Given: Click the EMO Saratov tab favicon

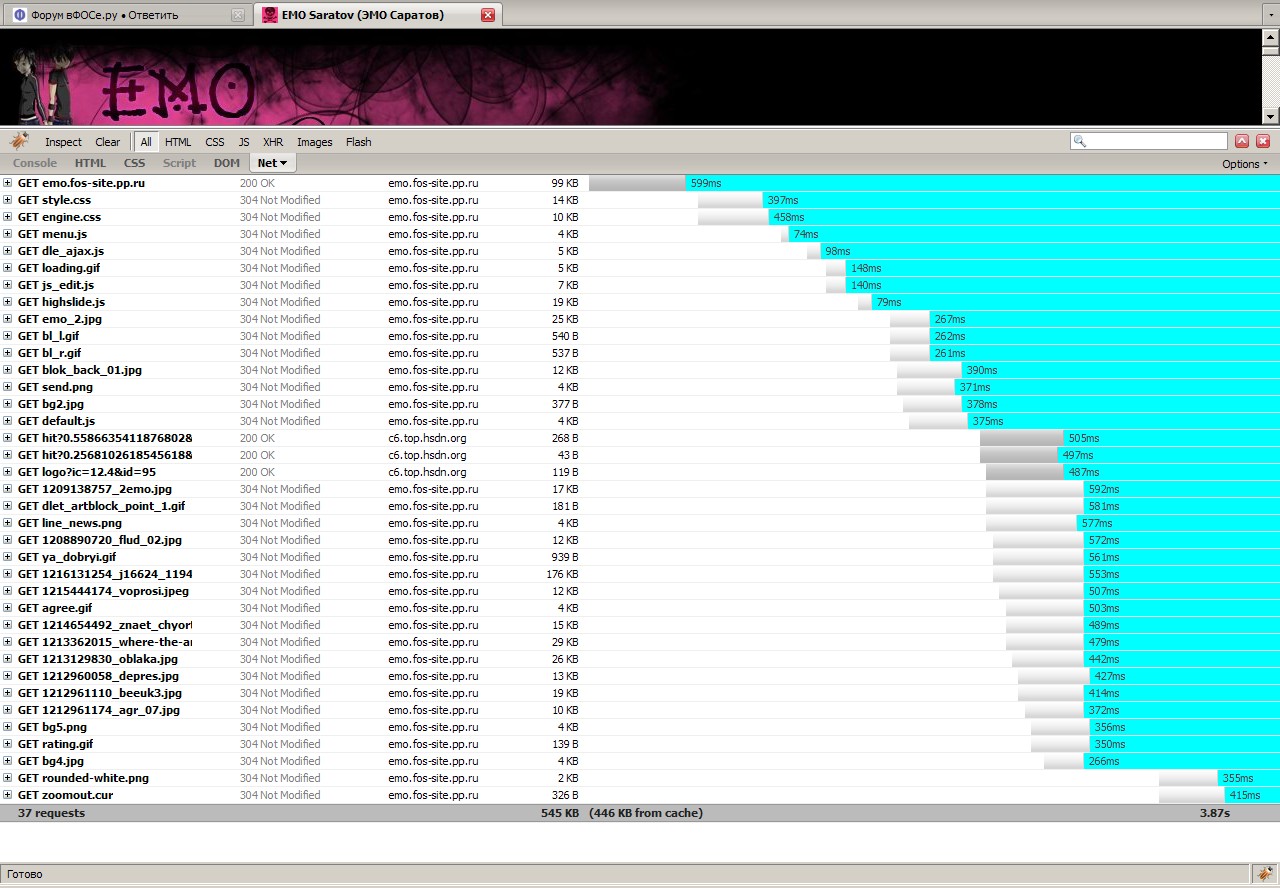Looking at the screenshot, I should tap(269, 15).
